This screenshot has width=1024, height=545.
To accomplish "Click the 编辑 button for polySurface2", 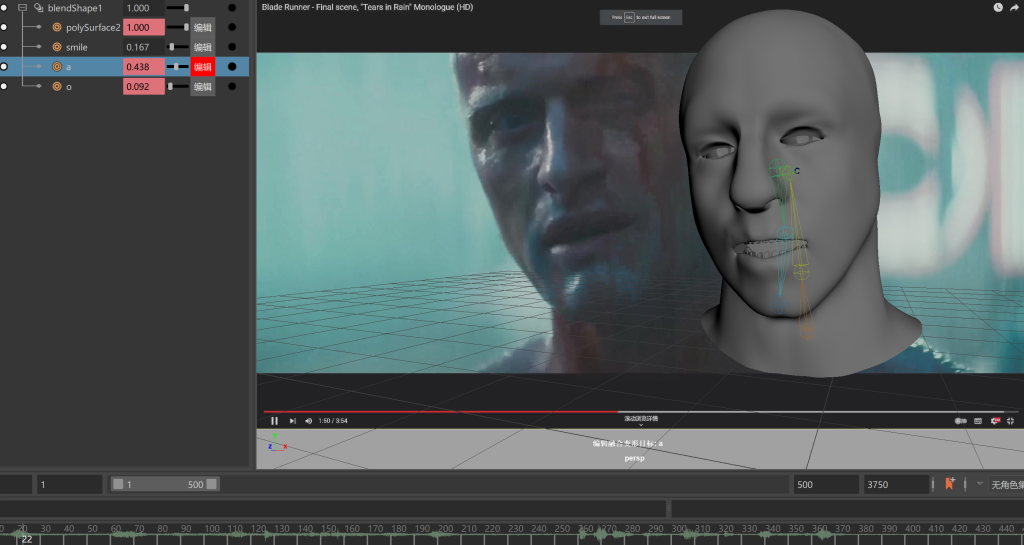I will click(202, 27).
